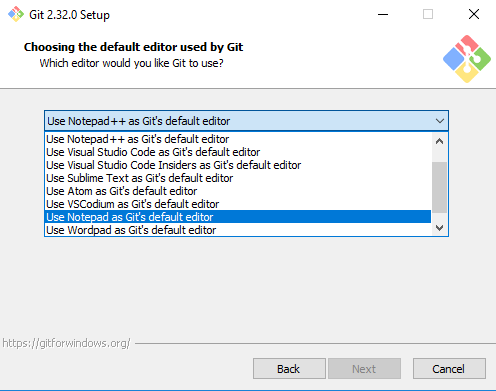
Task: Choose Use Visual Studio Code as default editor
Action: pos(238,152)
